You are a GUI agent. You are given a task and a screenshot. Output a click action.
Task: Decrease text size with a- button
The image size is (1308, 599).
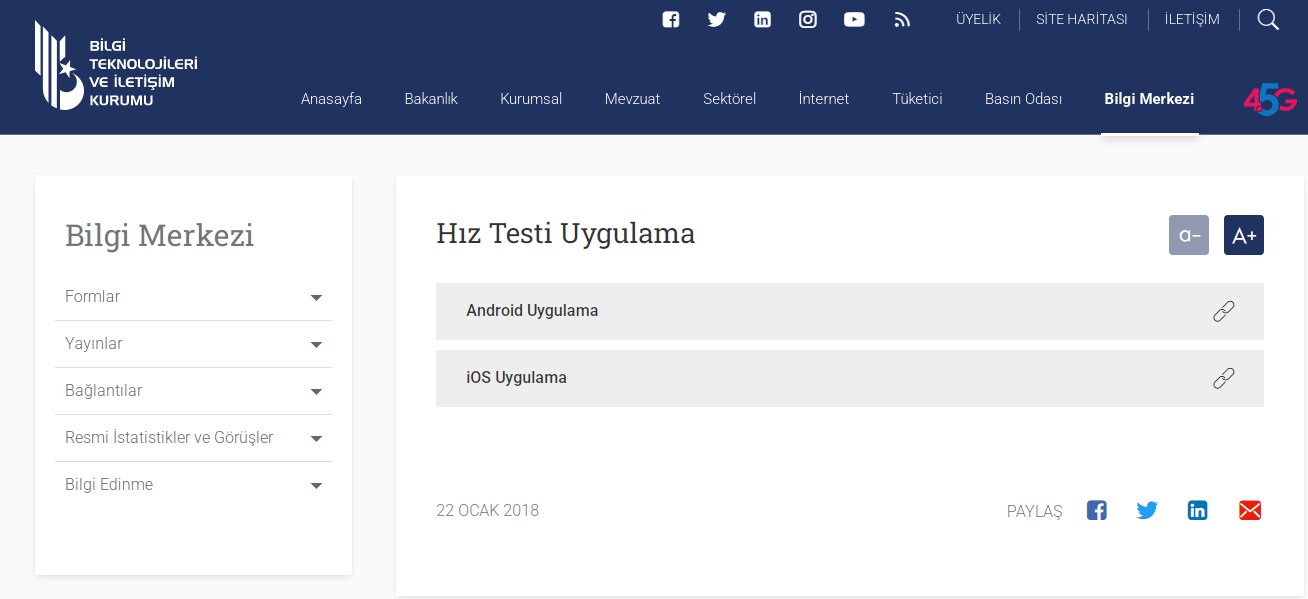[x=1189, y=235]
